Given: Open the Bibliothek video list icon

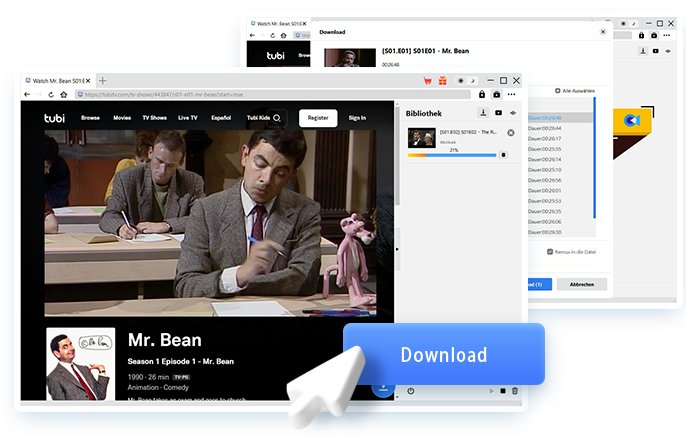Looking at the screenshot, I should (x=498, y=113).
